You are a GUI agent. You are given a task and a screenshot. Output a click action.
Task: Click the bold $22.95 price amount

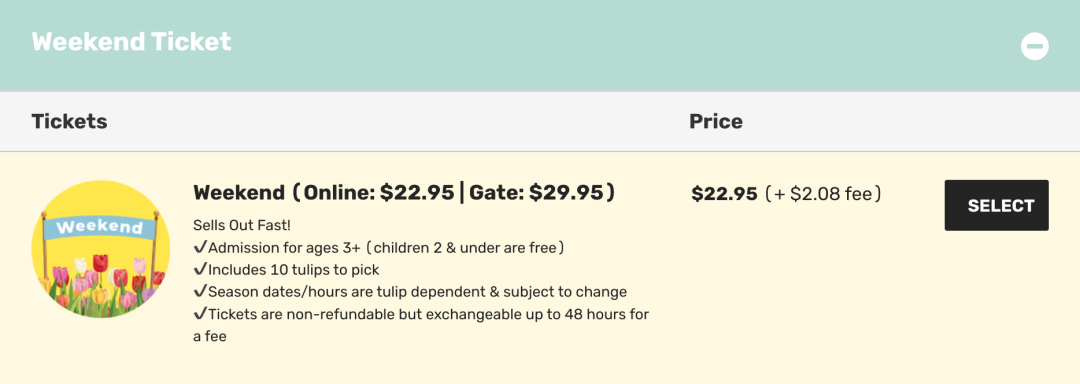(x=724, y=194)
